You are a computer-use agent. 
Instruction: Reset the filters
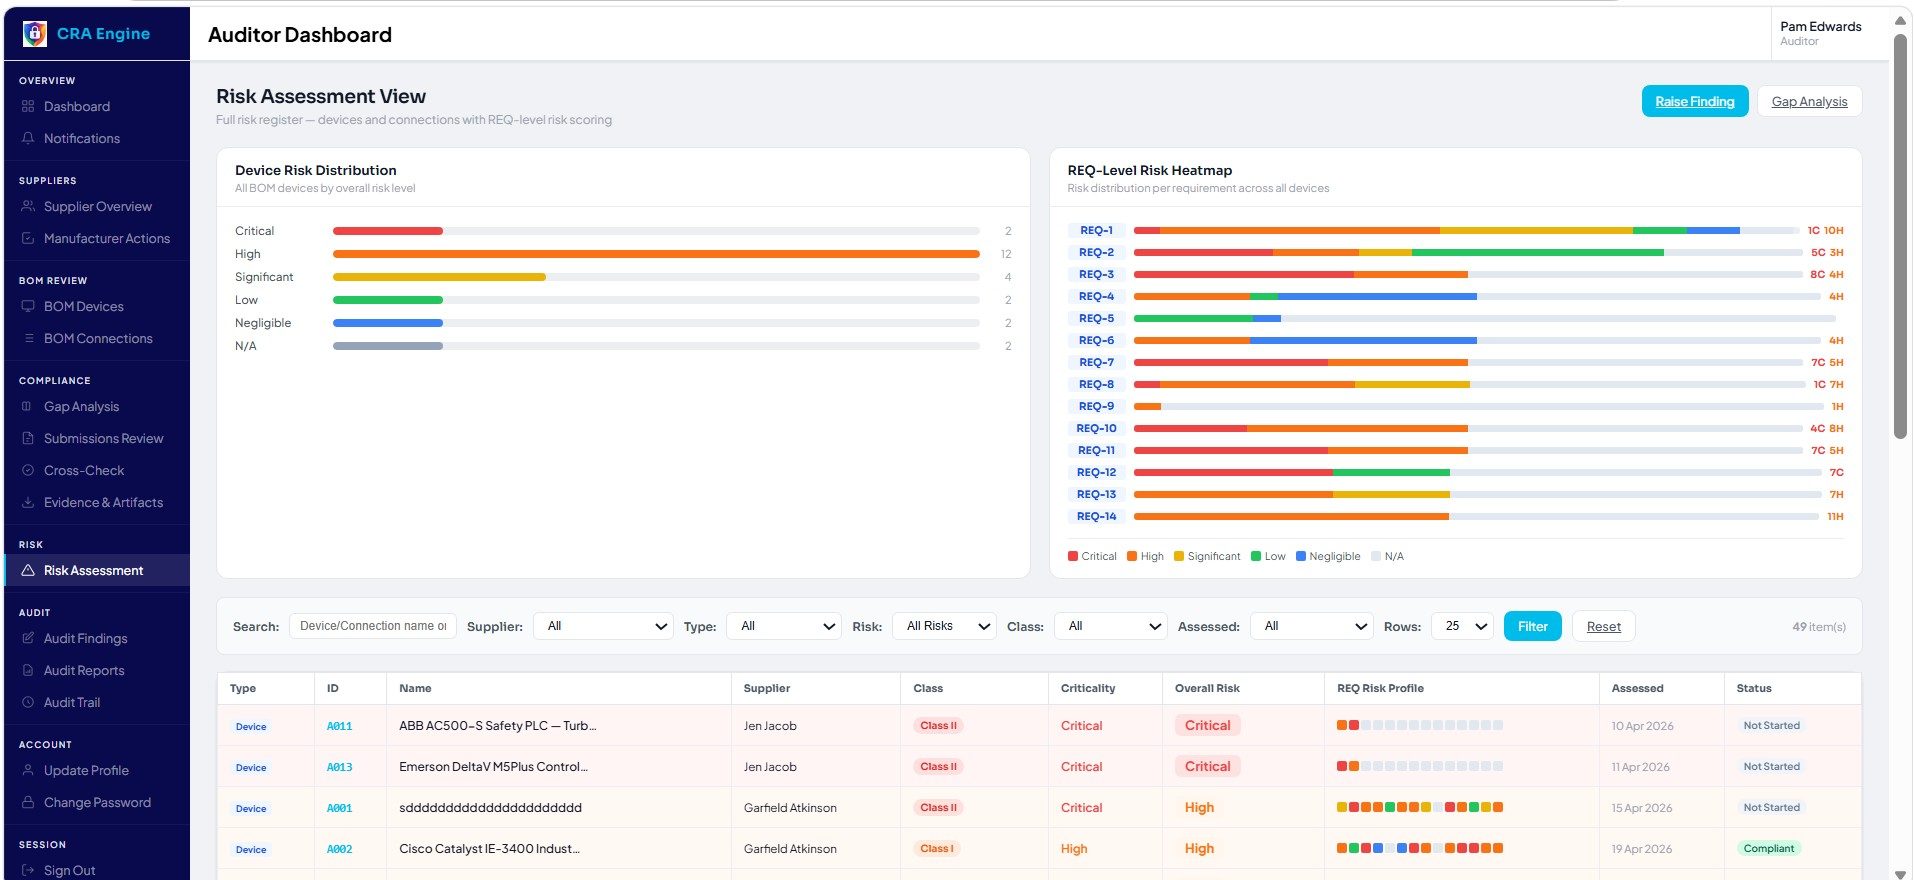point(1604,627)
